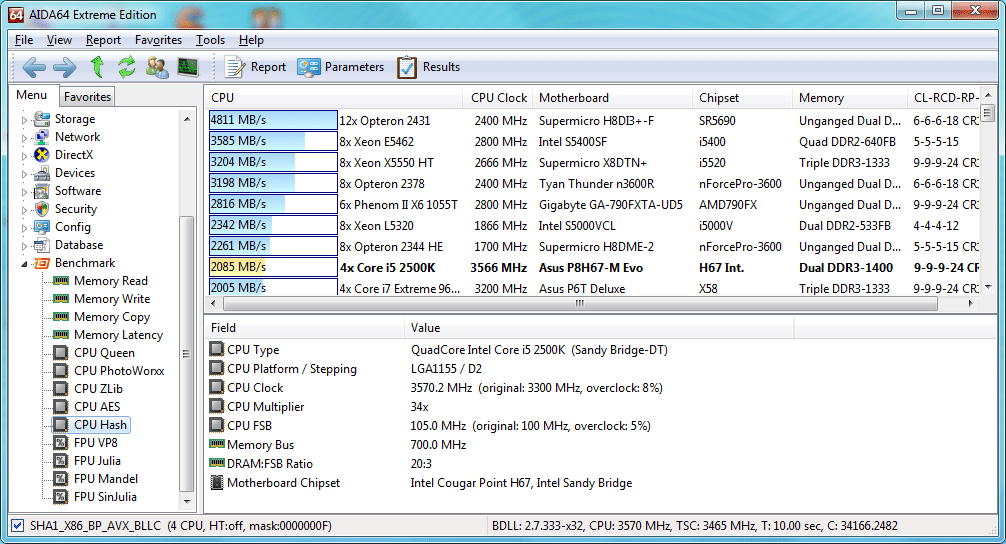Open benchmark Parameters
The width and height of the screenshot is (1006, 544).
pos(341,67)
